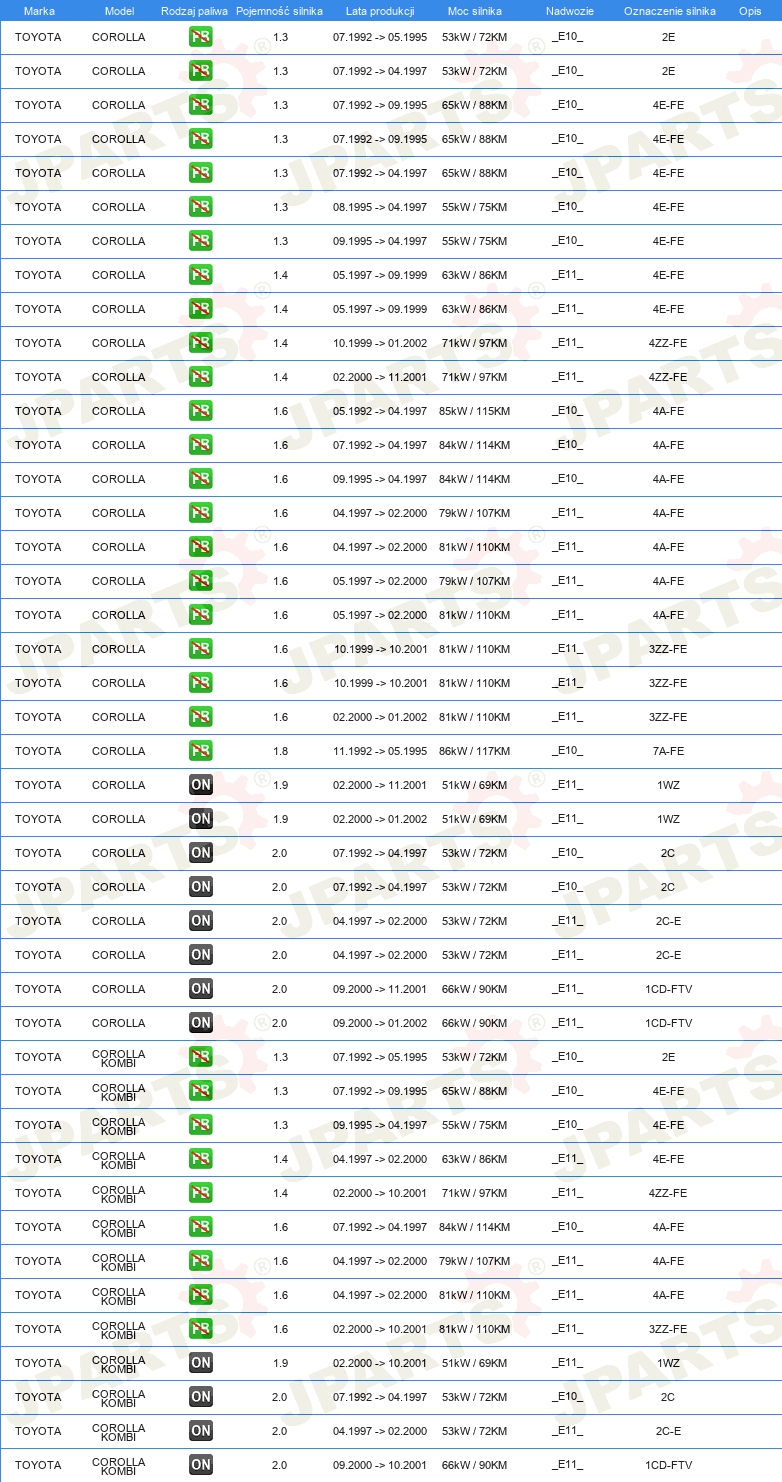Click the Nadwozie column header

coord(570,11)
